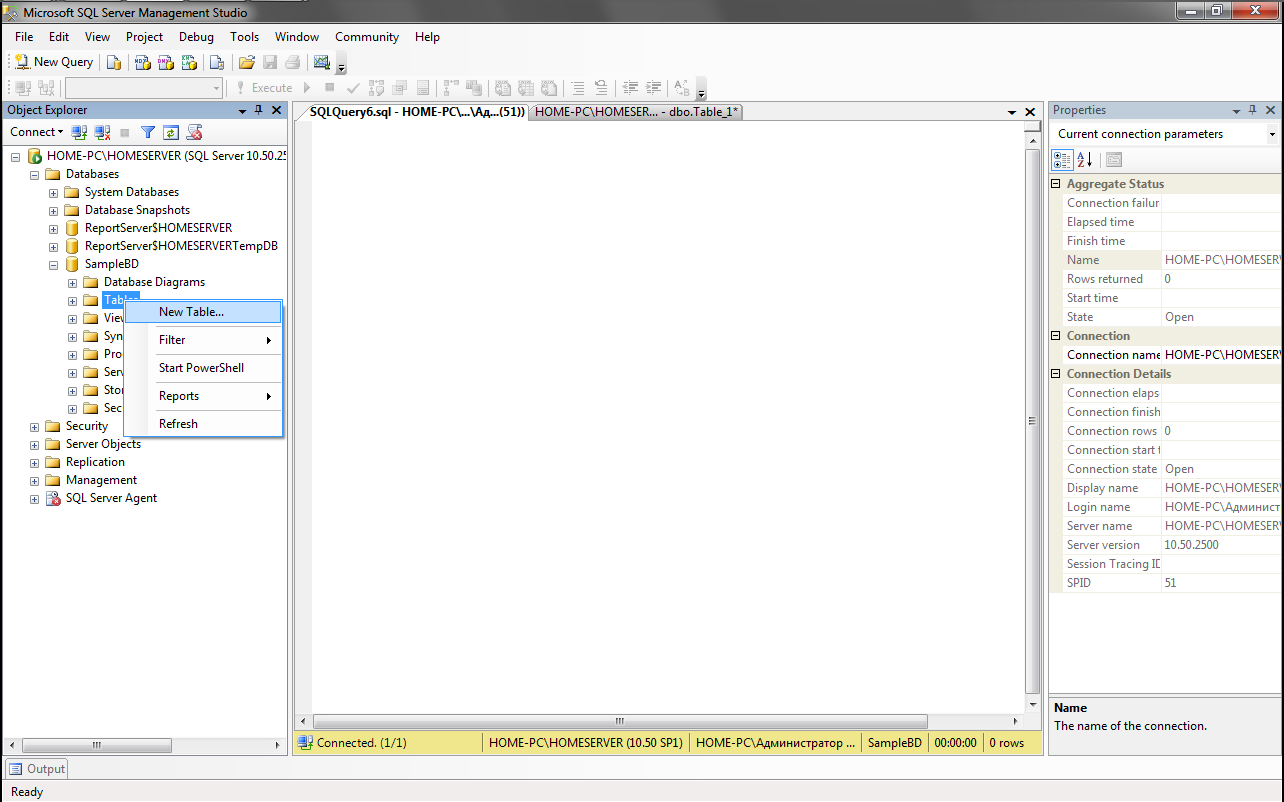Image resolution: width=1284 pixels, height=802 pixels.
Task: Choose Refresh in context menu
Action: (203, 424)
